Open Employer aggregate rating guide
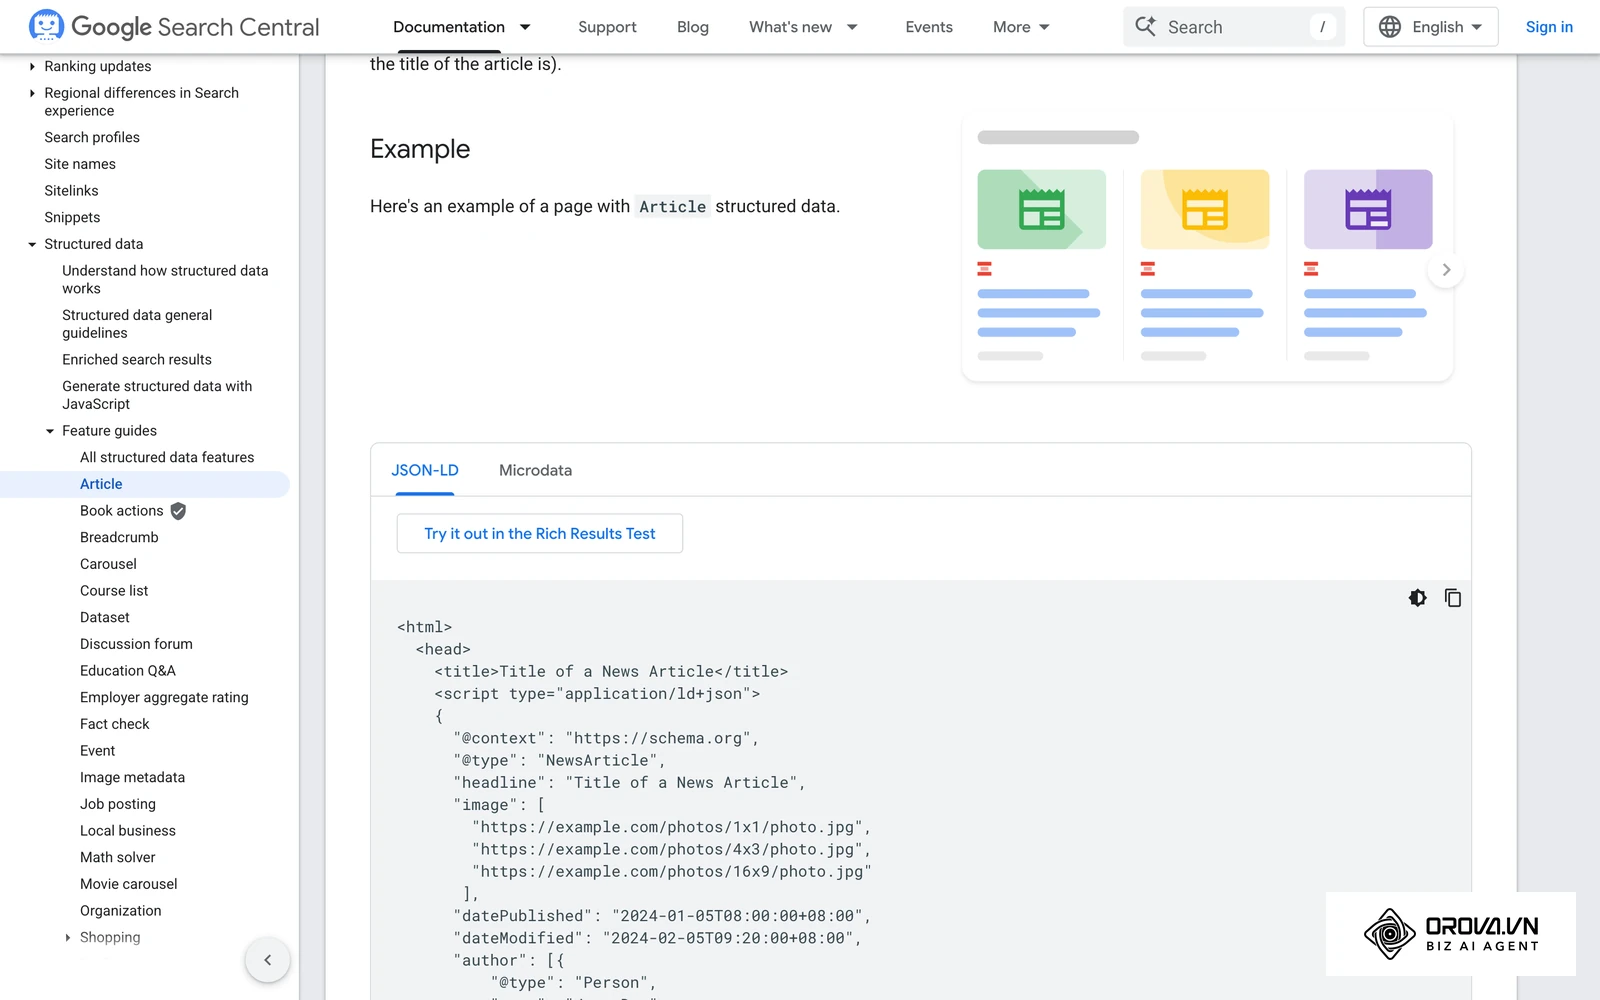 (164, 698)
